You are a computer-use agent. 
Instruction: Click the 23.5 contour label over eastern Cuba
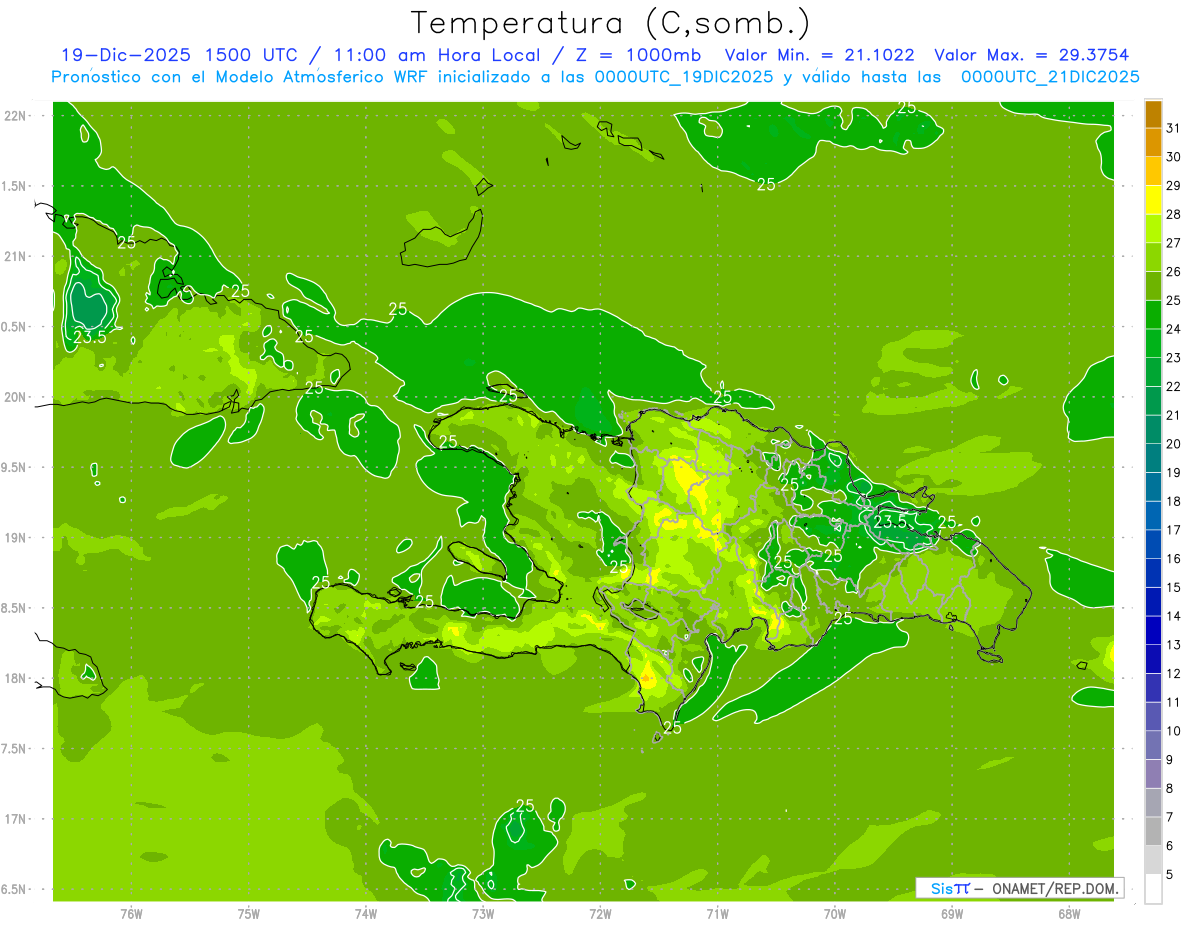coord(90,338)
